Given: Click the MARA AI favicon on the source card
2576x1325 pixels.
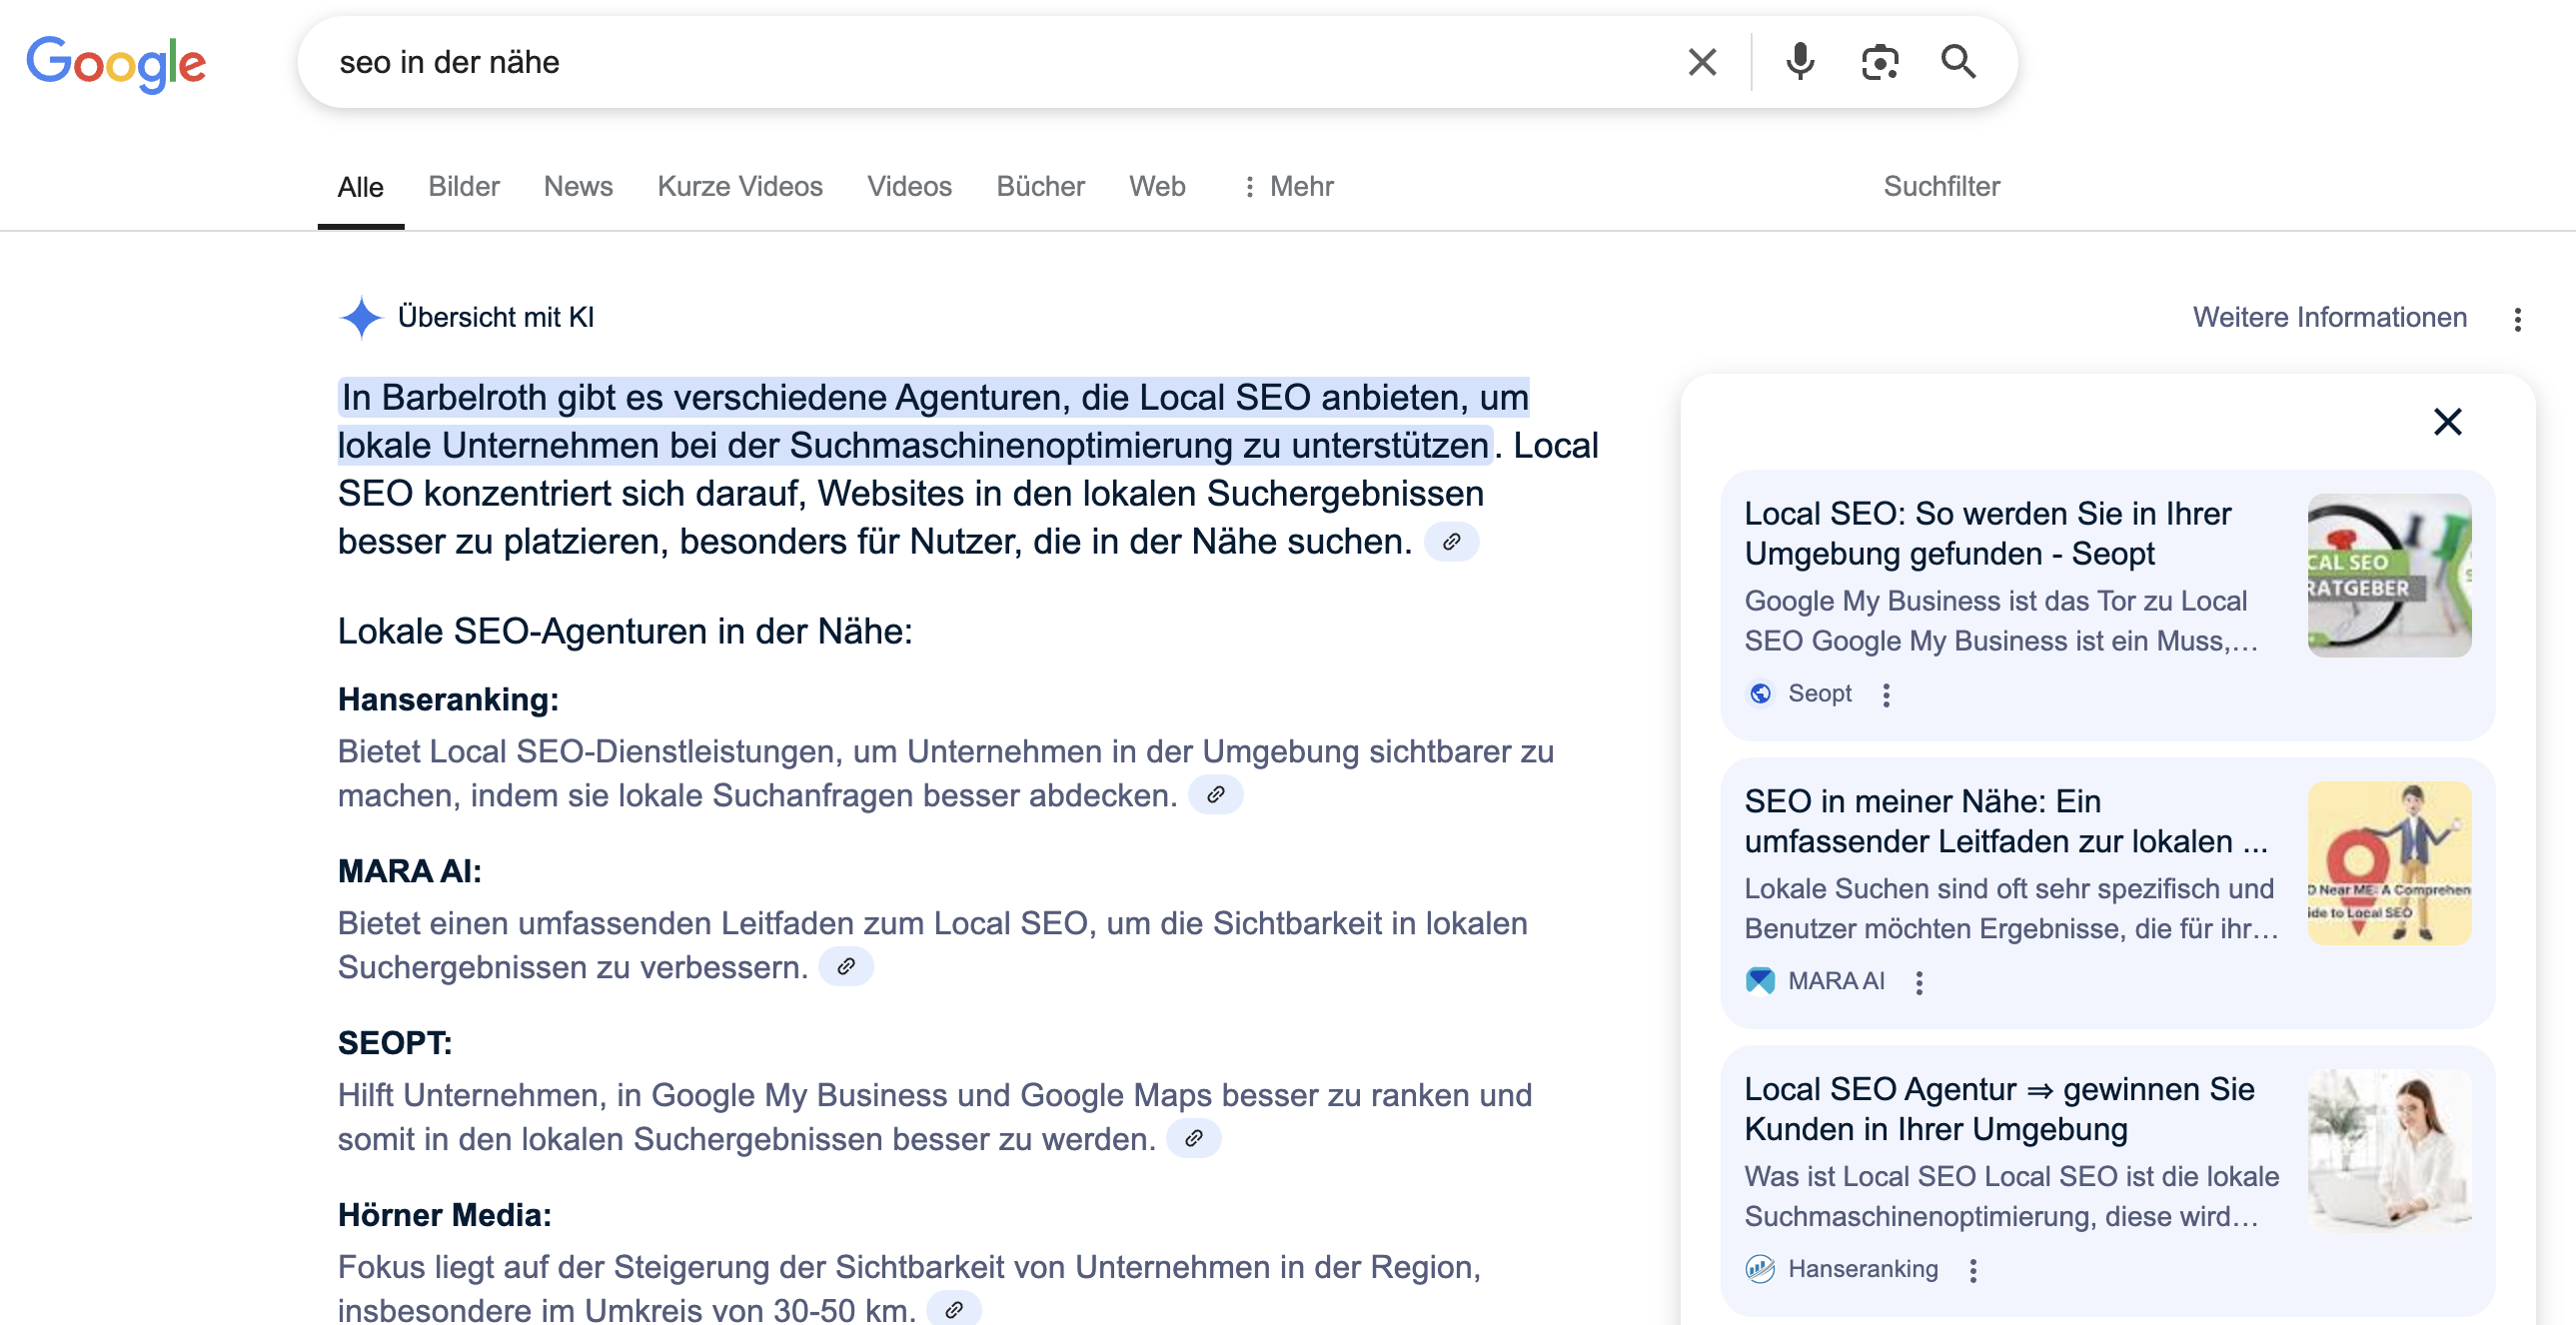Looking at the screenshot, I should click(x=1761, y=981).
